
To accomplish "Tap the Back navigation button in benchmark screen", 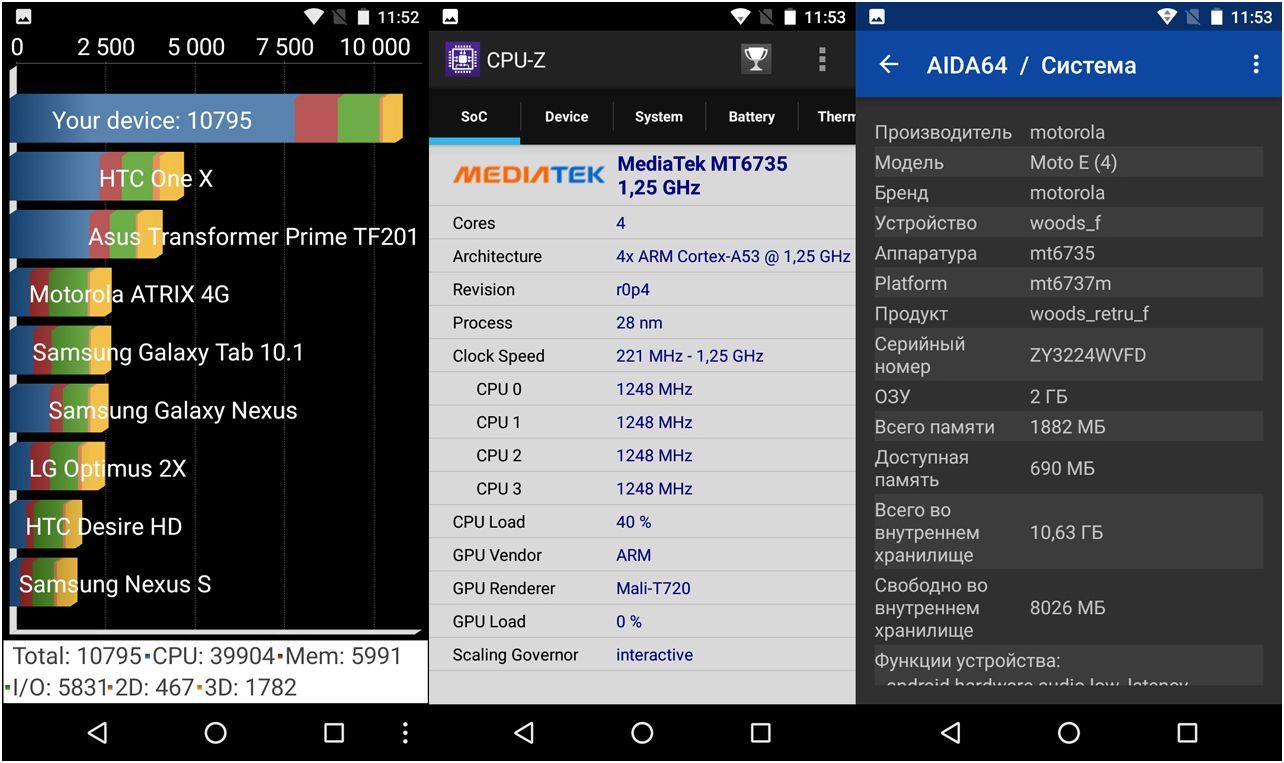I will 97,733.
